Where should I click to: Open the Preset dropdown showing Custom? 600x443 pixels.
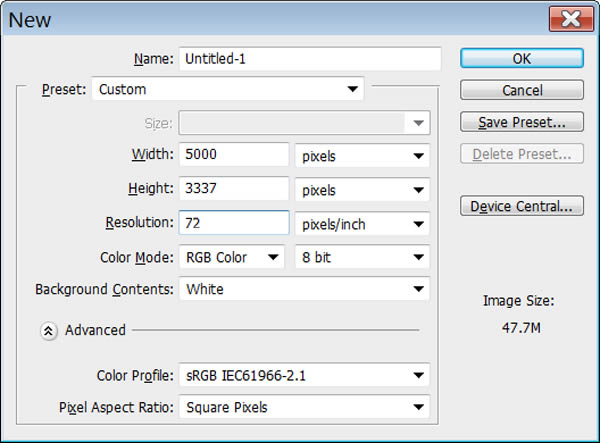pyautogui.click(x=227, y=89)
